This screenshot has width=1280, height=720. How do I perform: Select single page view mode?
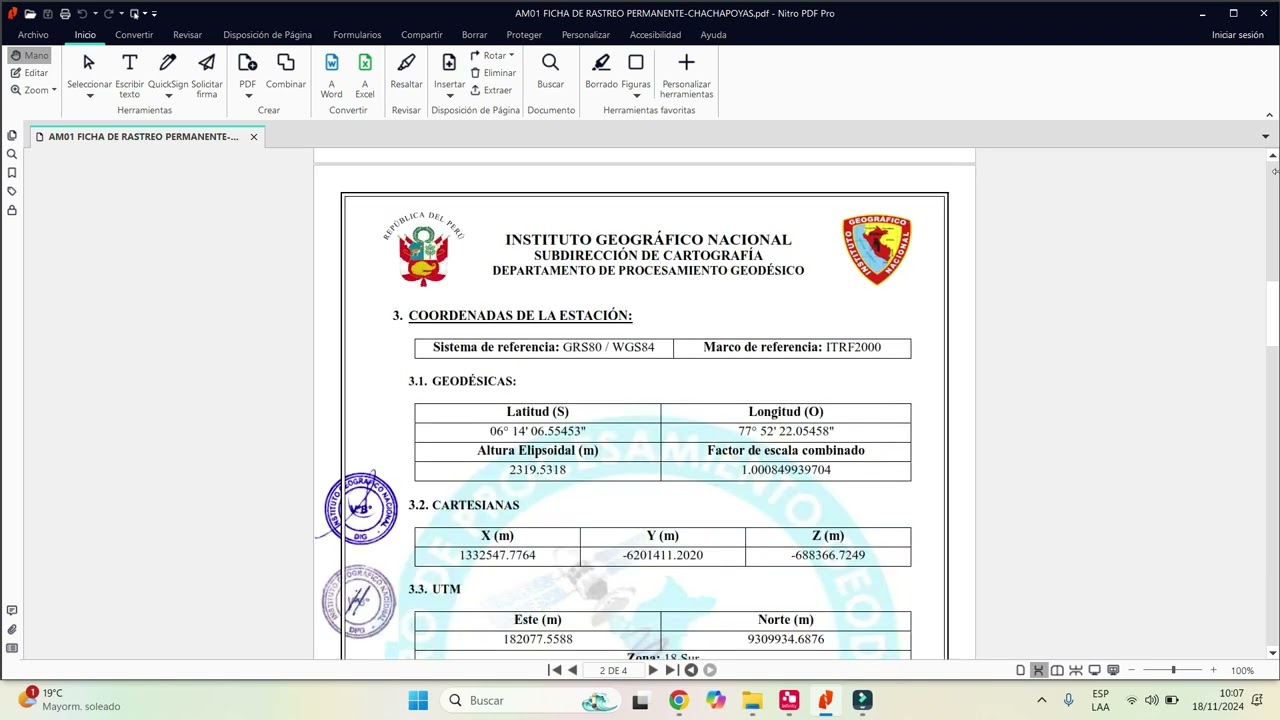[x=1020, y=671]
